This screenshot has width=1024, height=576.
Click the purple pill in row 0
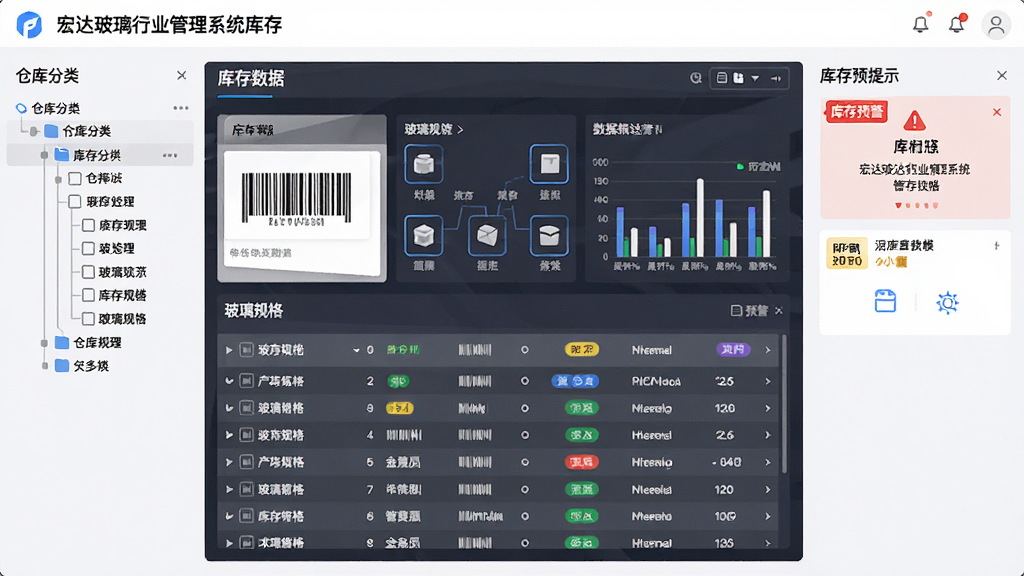tap(733, 349)
